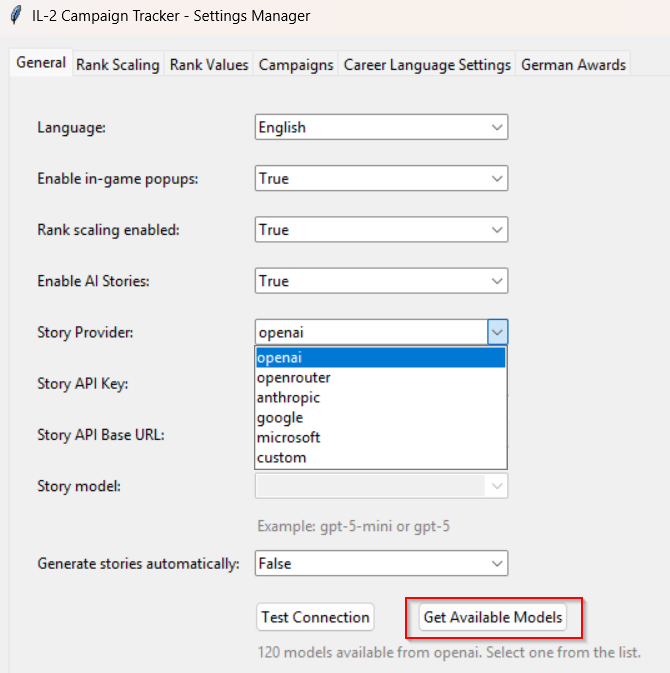Viewport: 670px width, 673px height.
Task: Expand the Enable AI Stories dropdown
Action: [x=381, y=281]
